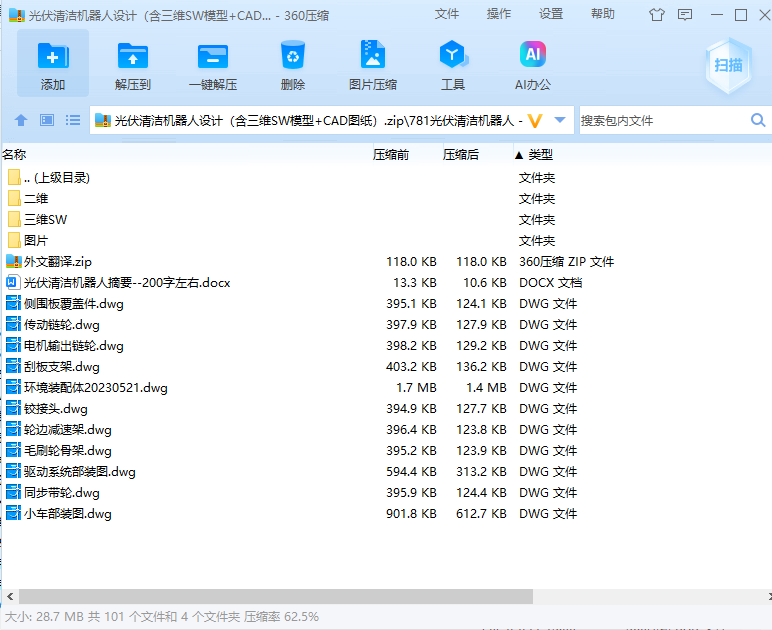772x630 pixels.
Task: Click the scrollbar left arrow
Action: (10, 597)
